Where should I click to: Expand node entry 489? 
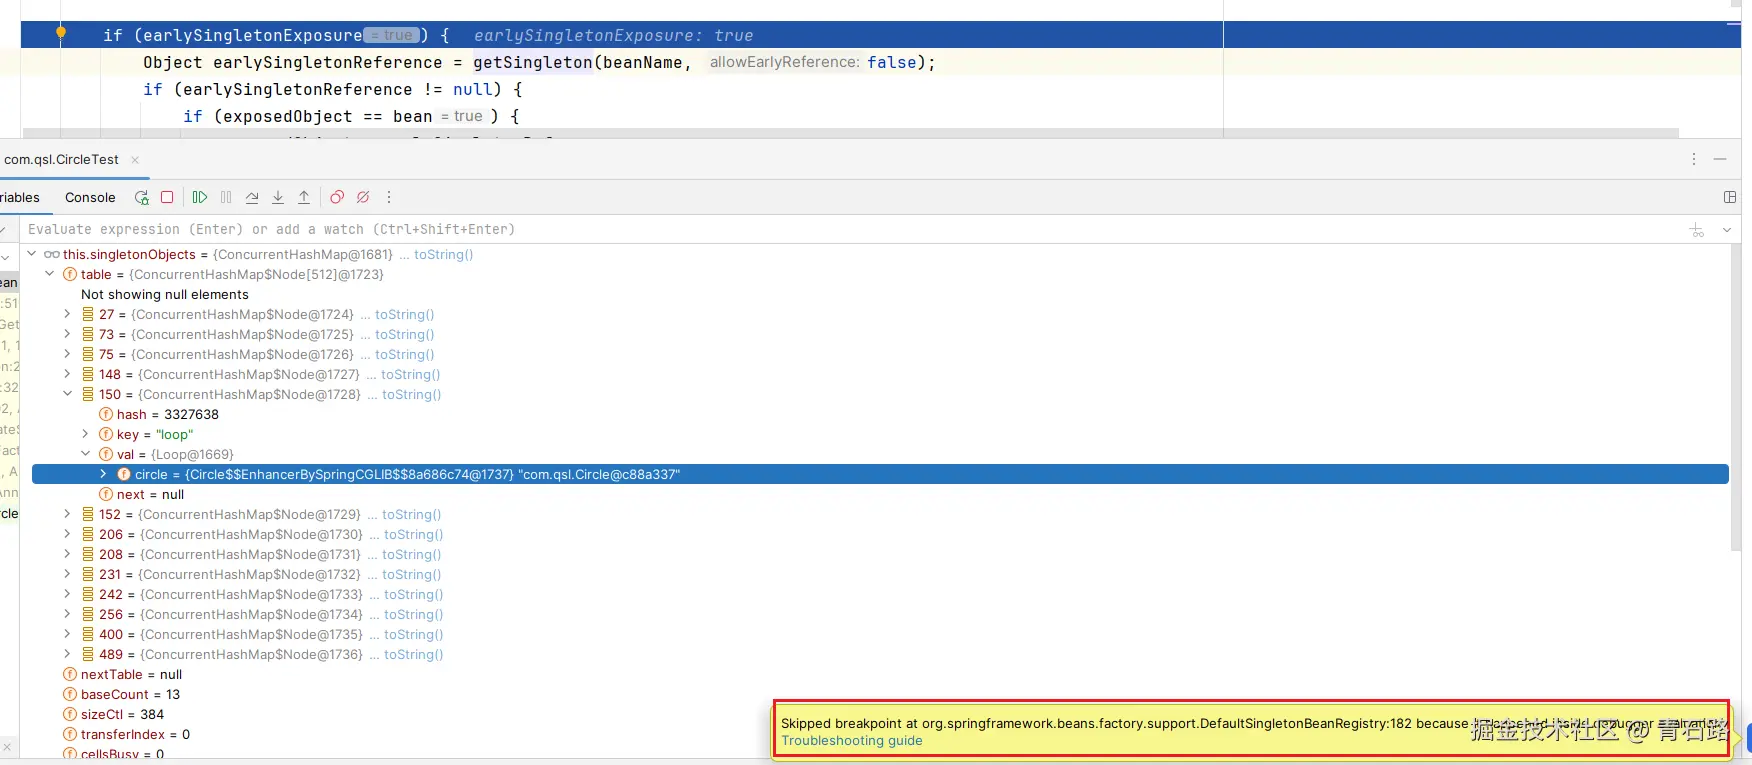(67, 654)
